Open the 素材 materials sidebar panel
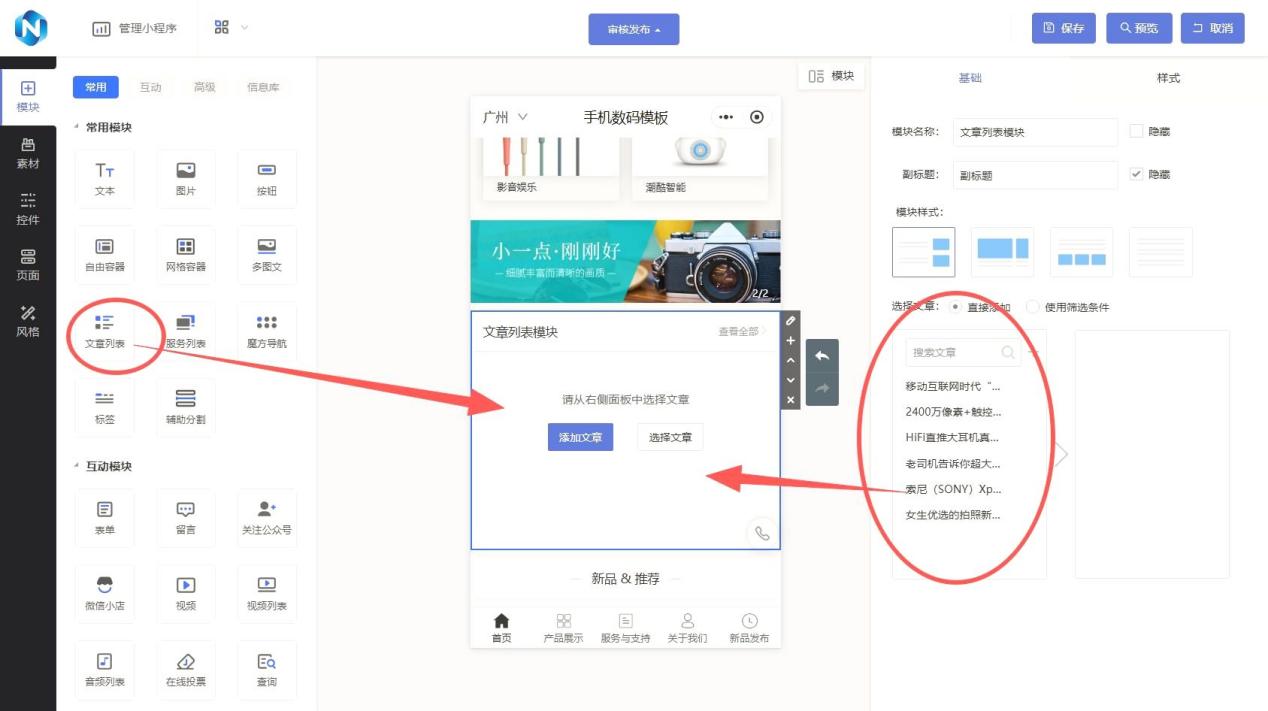Screen dimensions: 1268x711 [x=28, y=153]
